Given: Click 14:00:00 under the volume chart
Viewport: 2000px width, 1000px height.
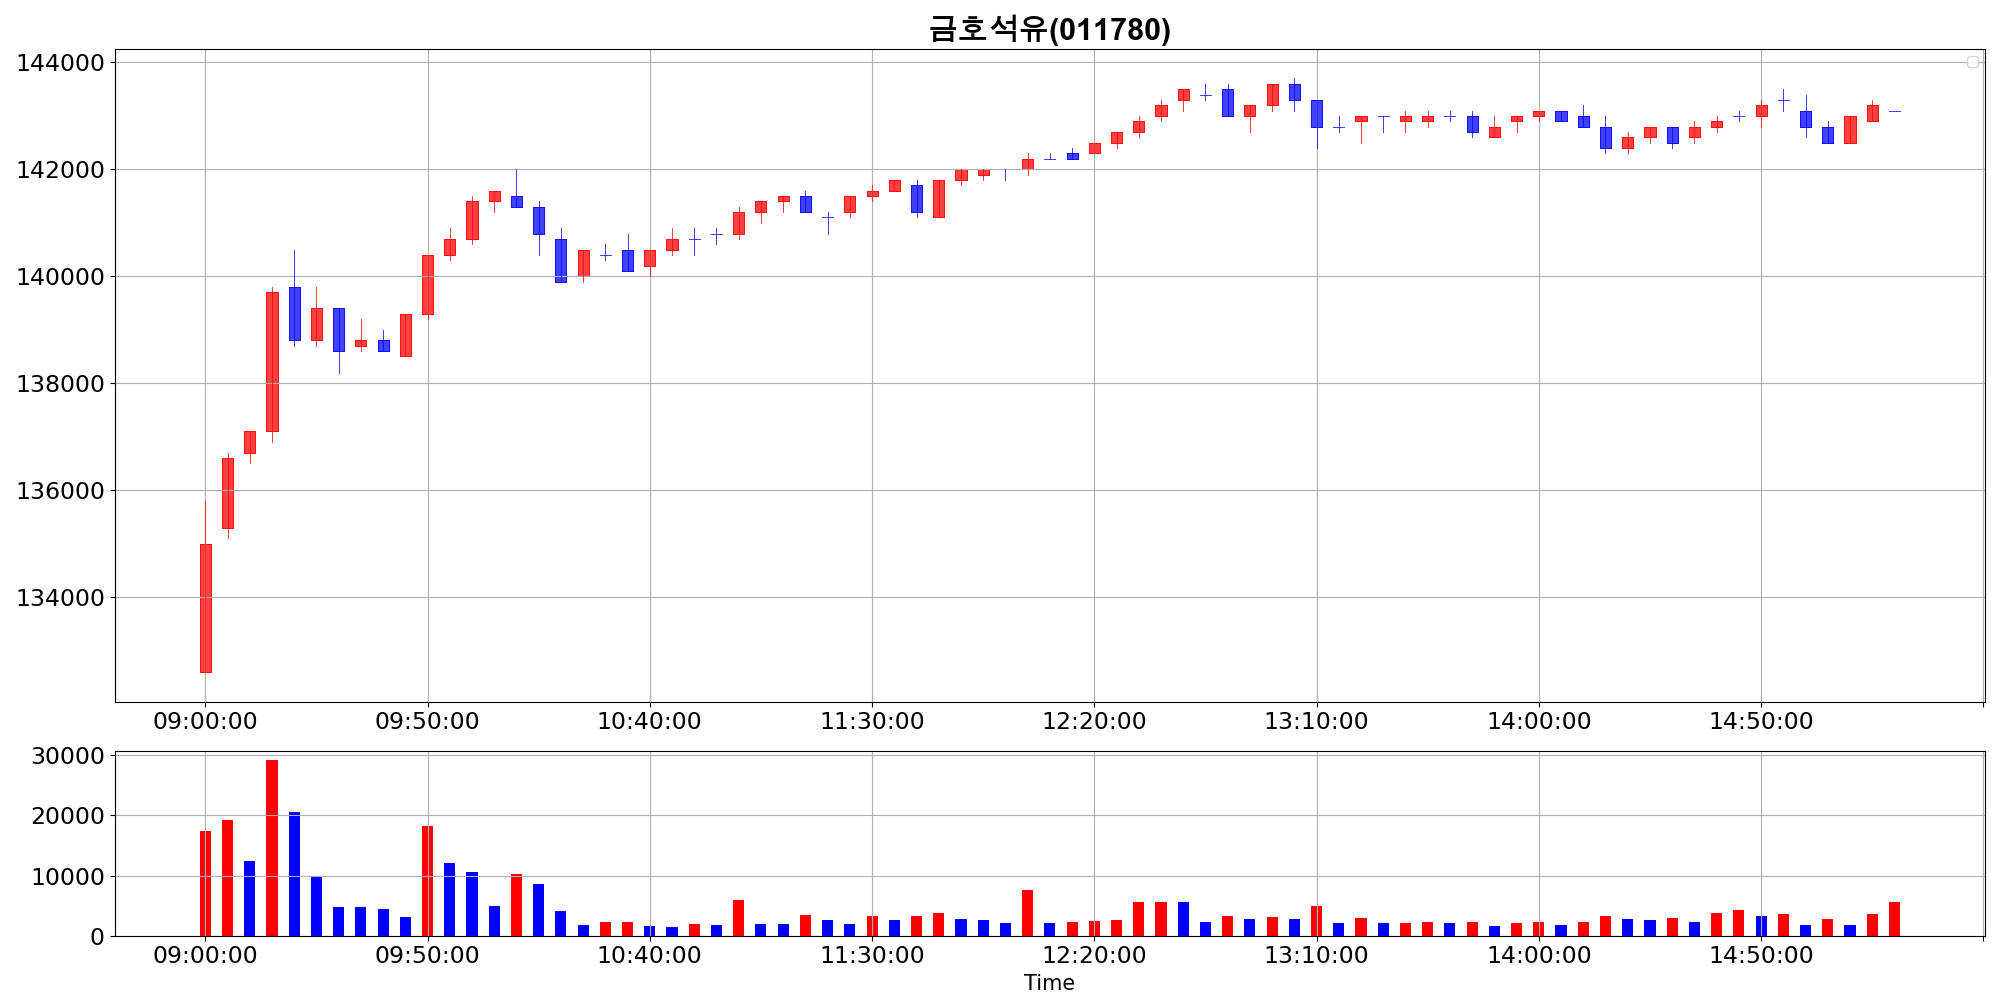Looking at the screenshot, I should tap(1539, 955).
